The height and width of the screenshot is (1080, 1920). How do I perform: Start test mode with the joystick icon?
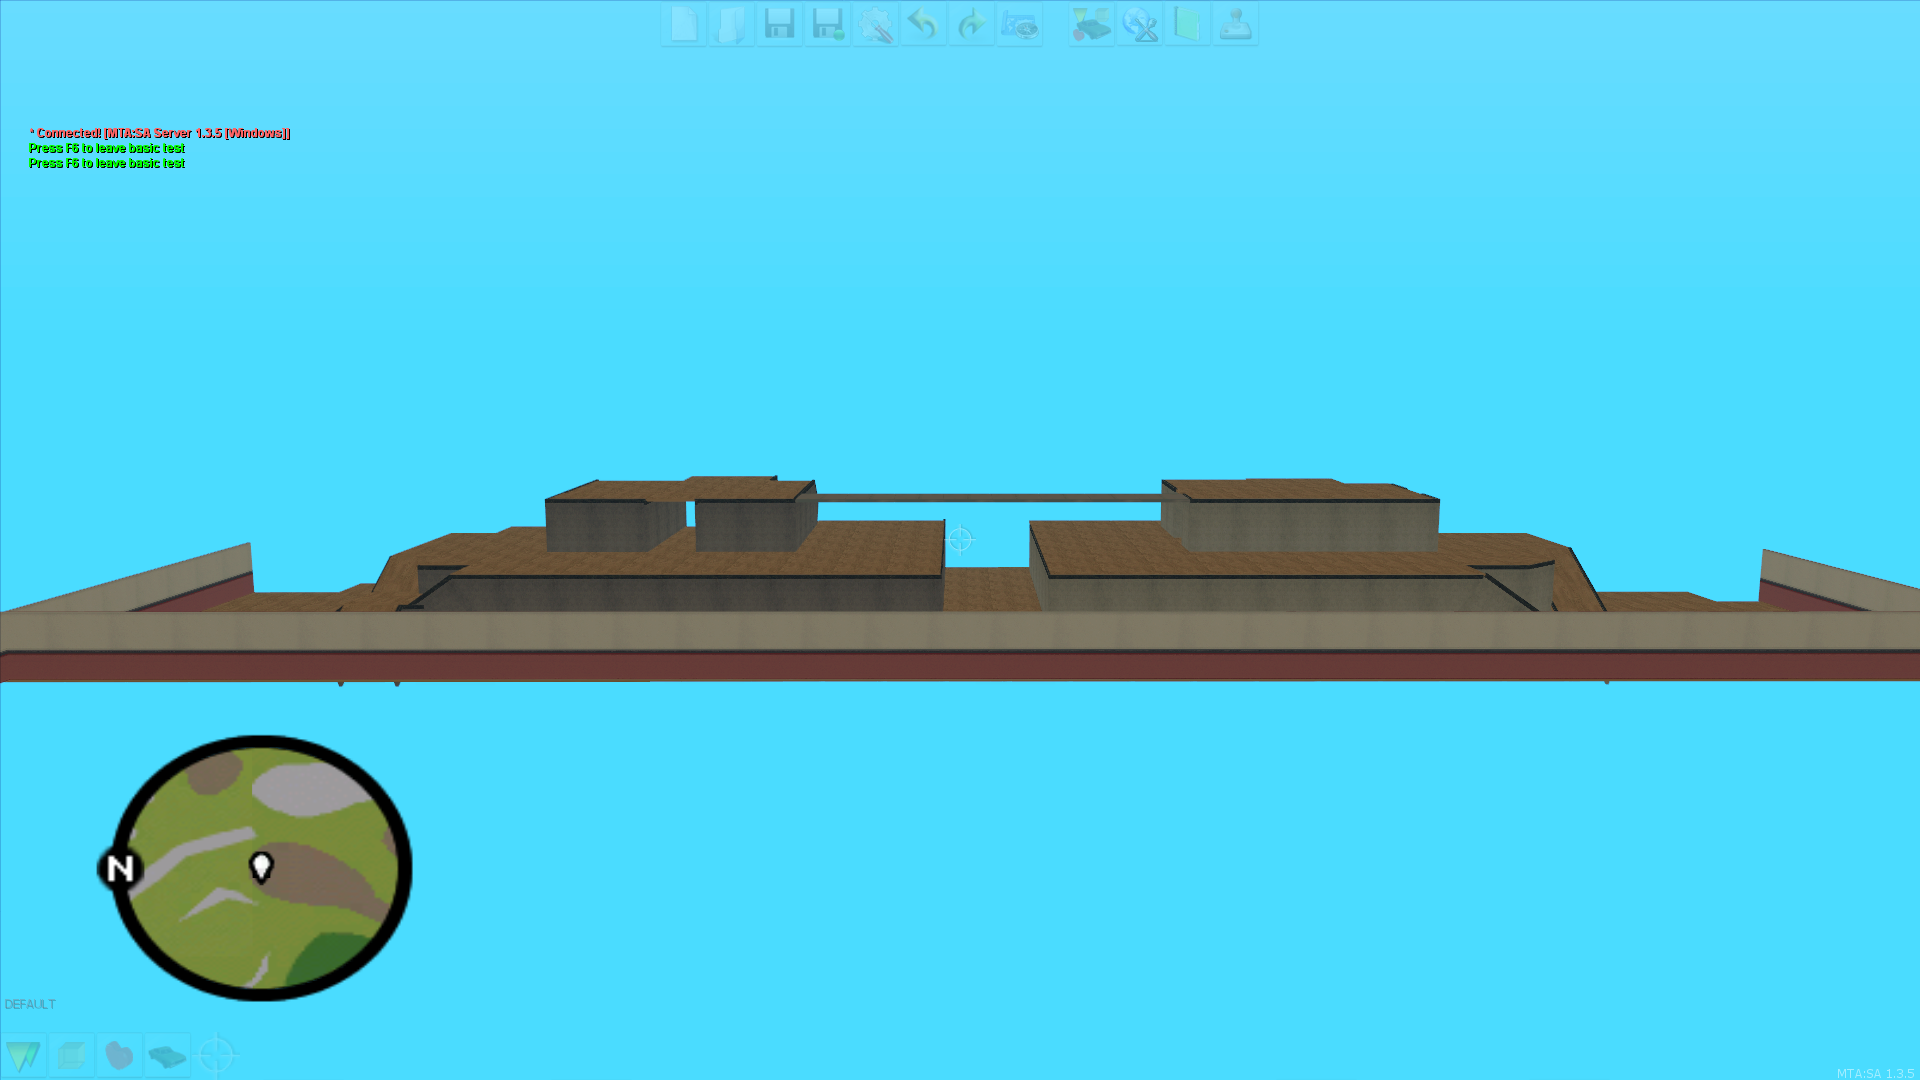[1236, 24]
